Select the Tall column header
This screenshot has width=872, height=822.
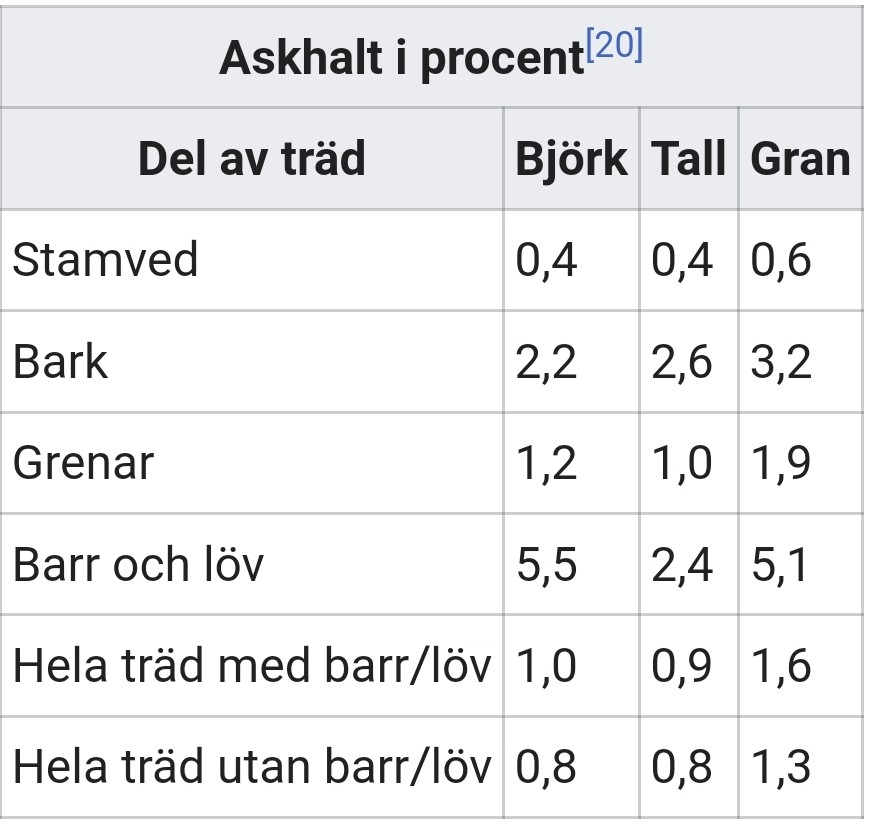(688, 160)
